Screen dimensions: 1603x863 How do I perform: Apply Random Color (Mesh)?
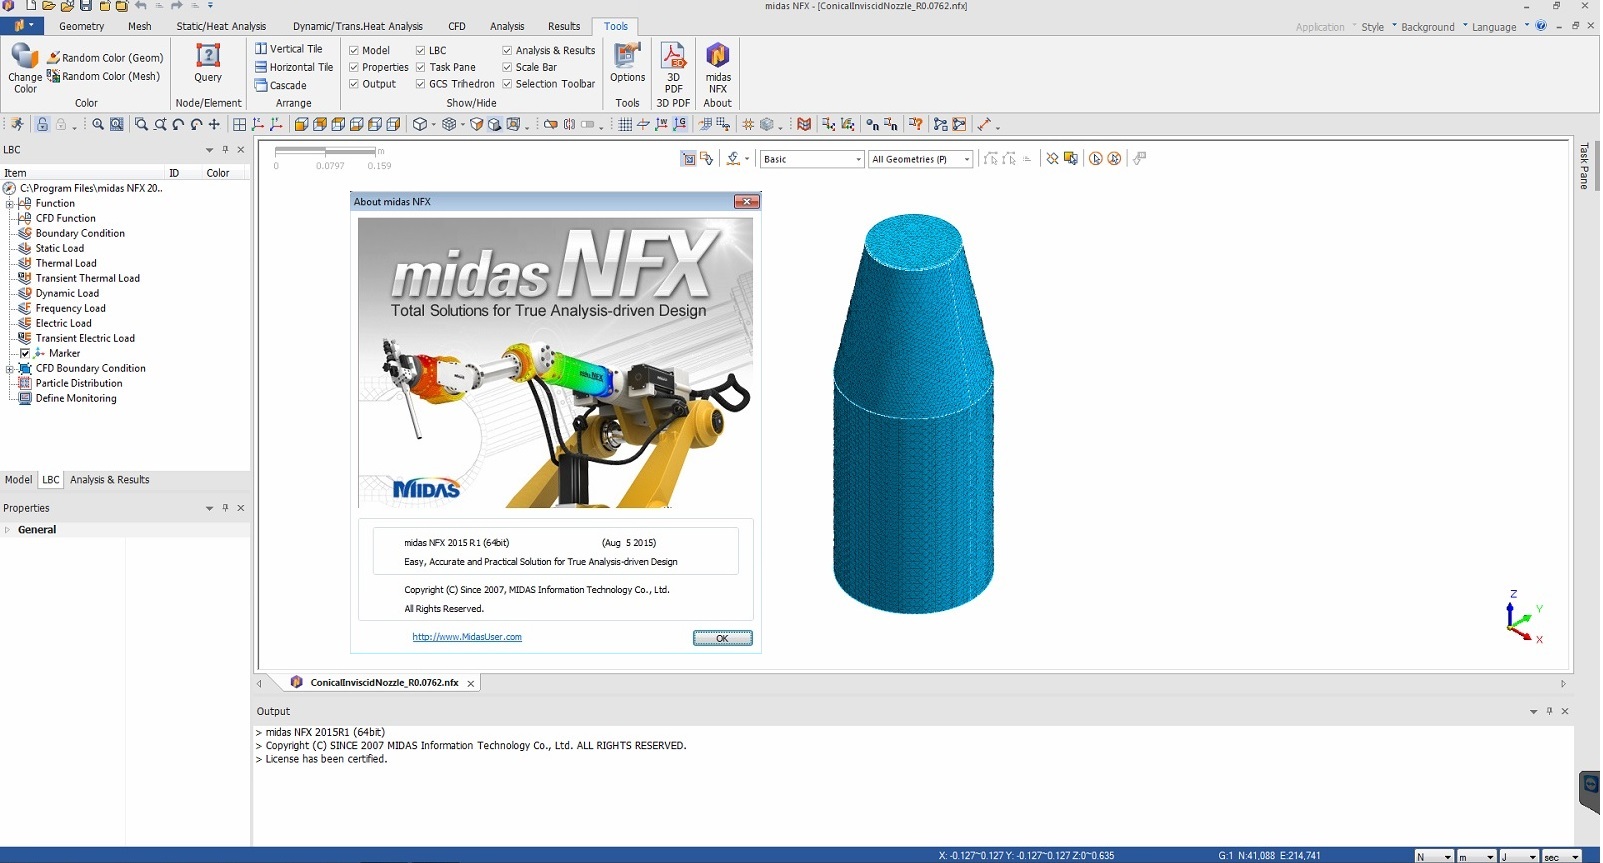click(103, 76)
